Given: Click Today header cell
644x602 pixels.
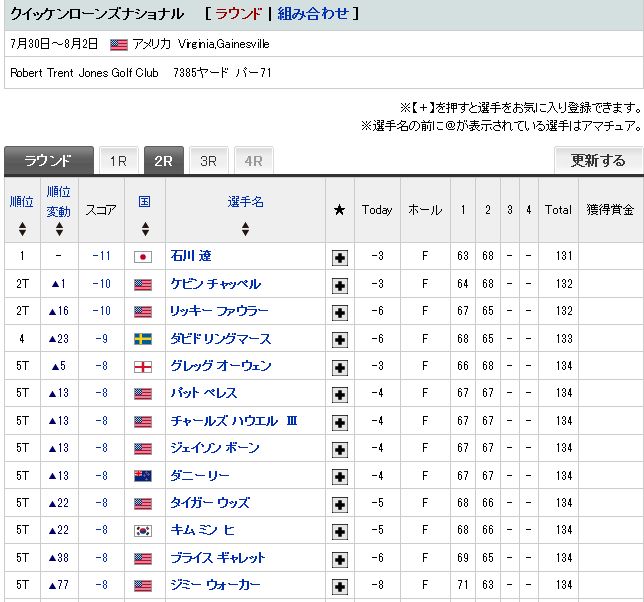Looking at the screenshot, I should (377, 210).
